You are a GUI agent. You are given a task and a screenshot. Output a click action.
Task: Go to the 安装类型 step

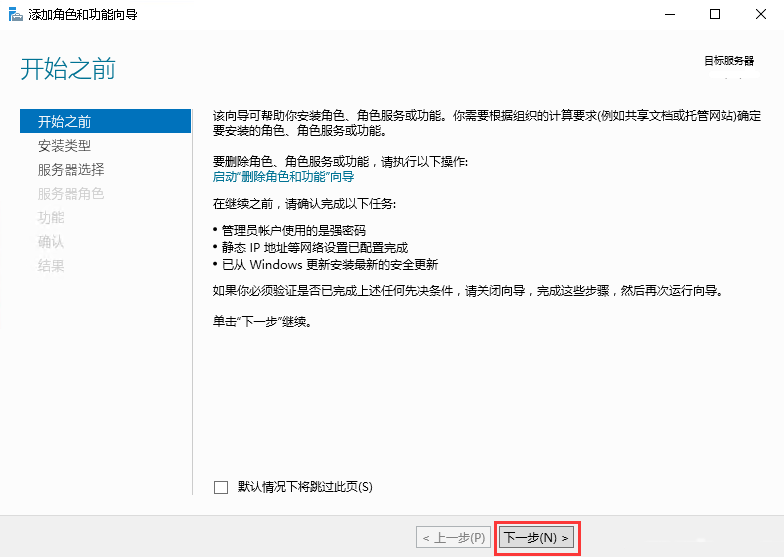click(x=64, y=146)
